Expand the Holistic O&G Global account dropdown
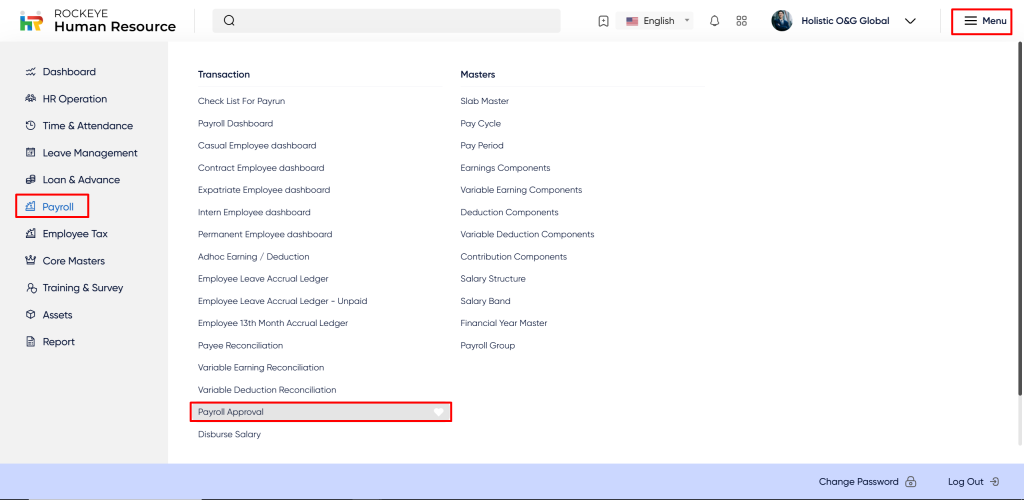 tap(909, 21)
